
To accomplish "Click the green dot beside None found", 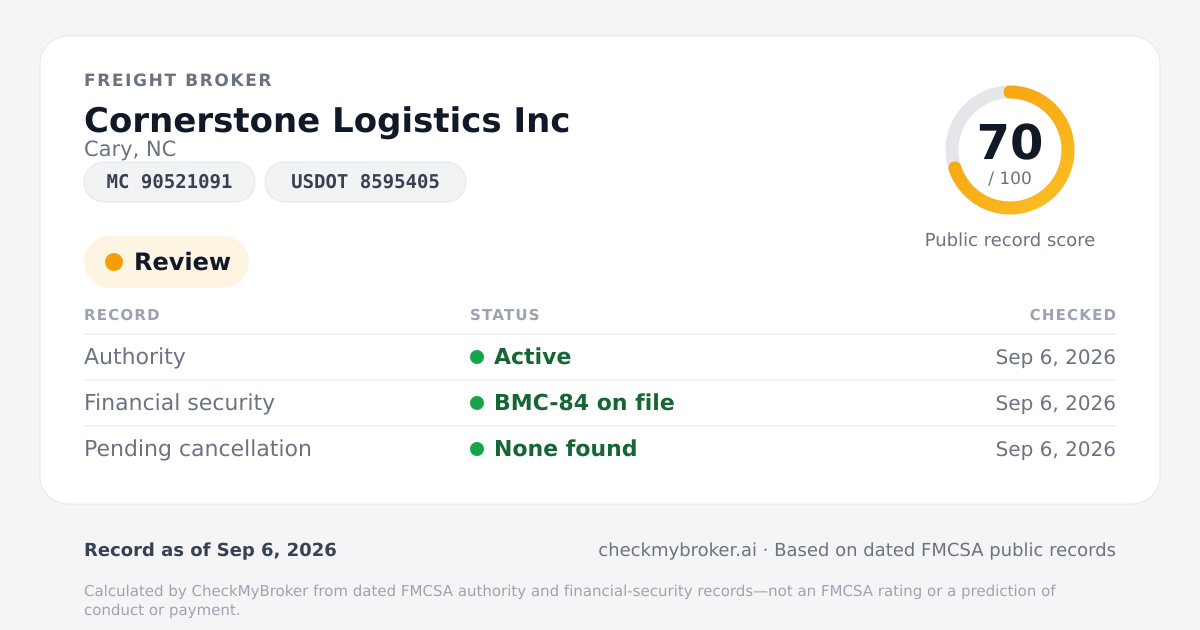I will 477,449.
